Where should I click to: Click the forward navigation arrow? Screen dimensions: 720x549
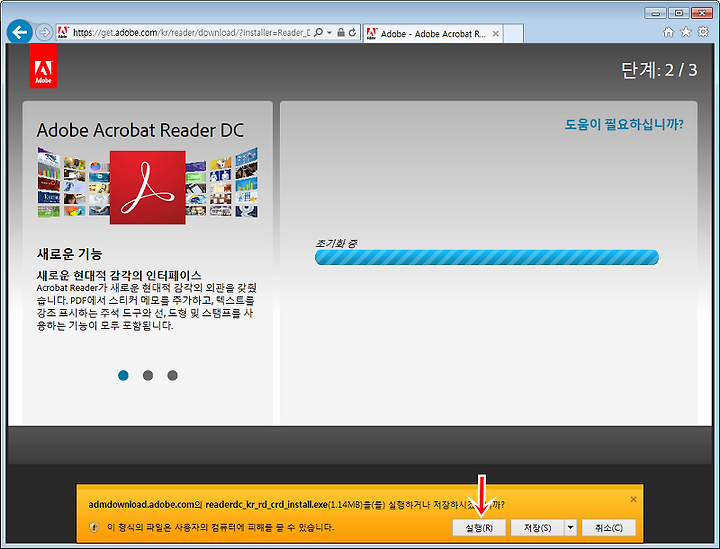pos(44,33)
